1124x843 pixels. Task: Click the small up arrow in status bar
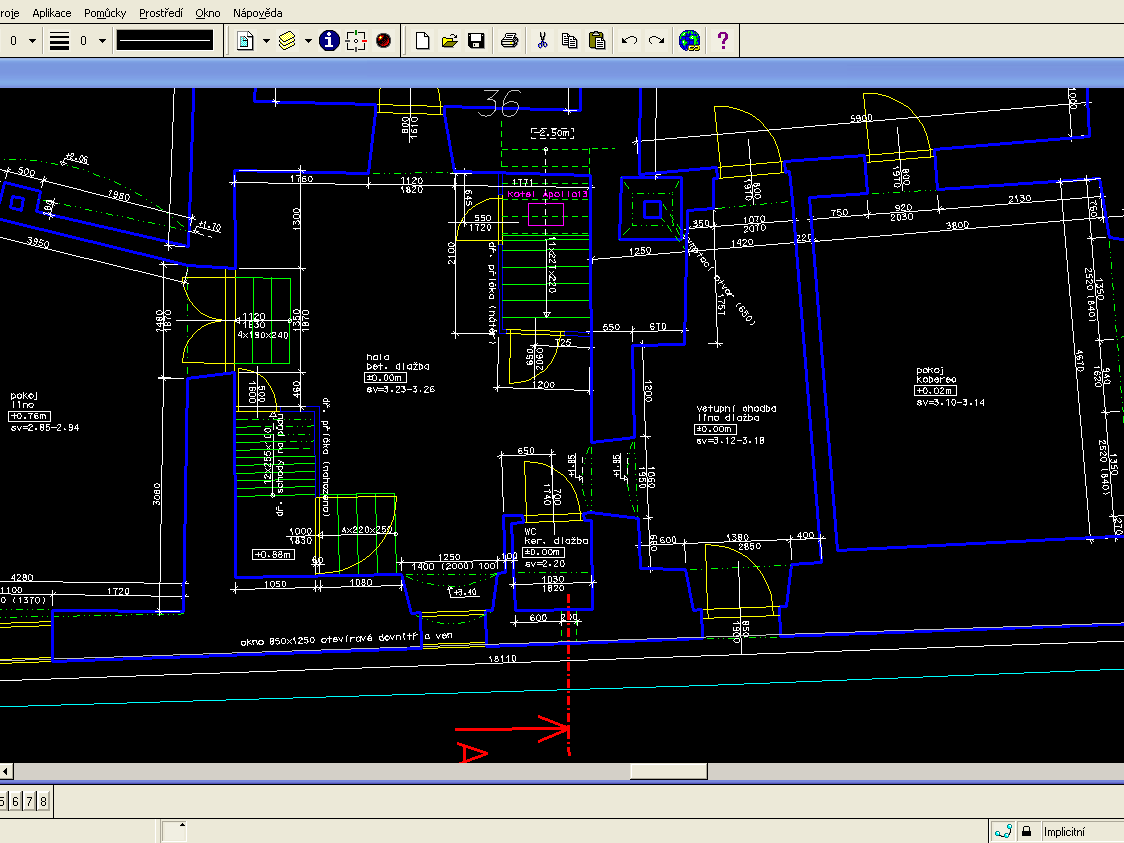182,825
